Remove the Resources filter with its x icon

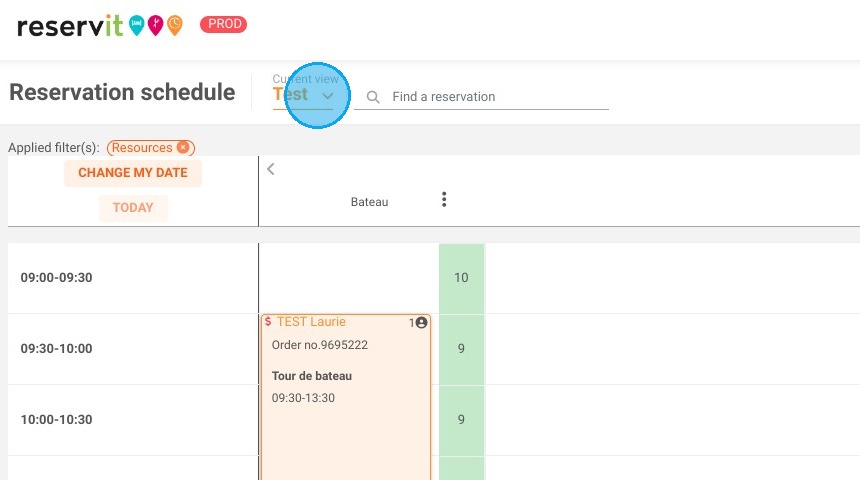click(183, 148)
